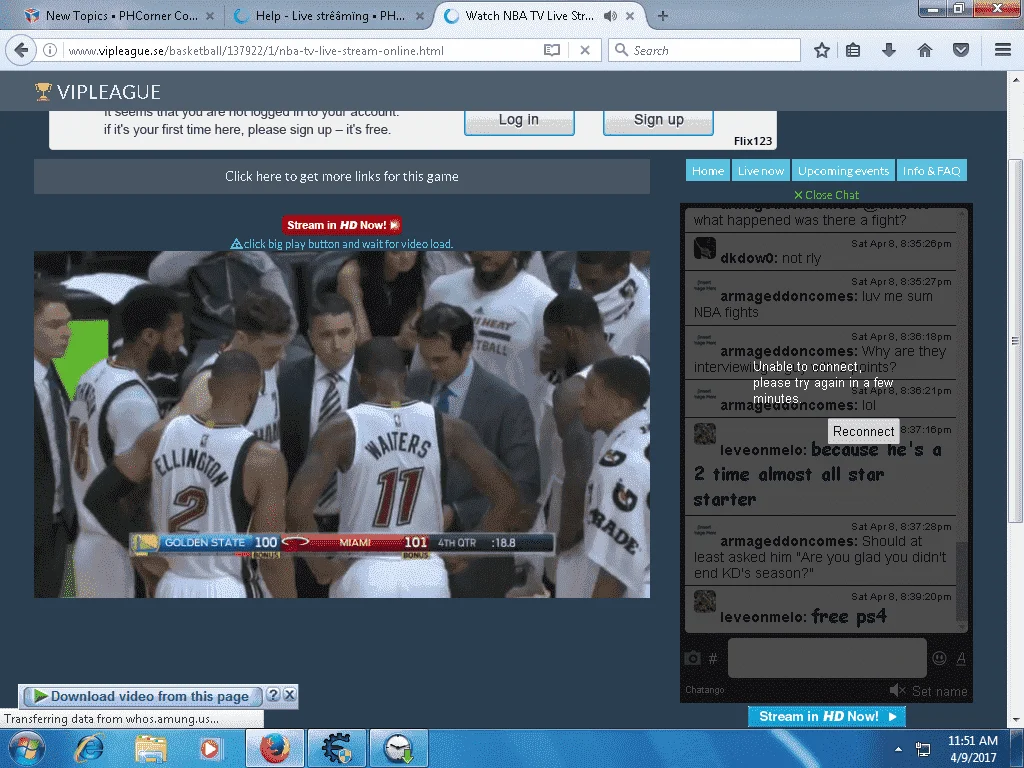Click the chat message input box
Screen dimensions: 1024x768
click(827, 658)
